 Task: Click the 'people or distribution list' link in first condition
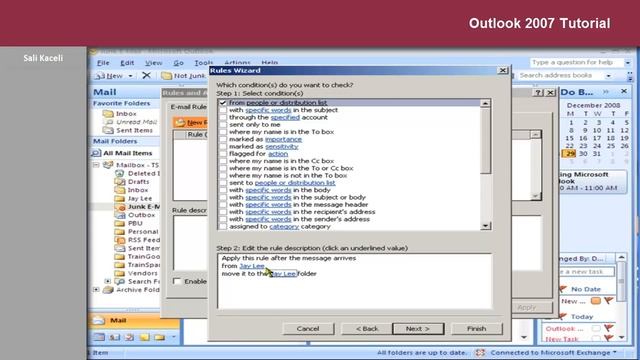pyautogui.click(x=287, y=103)
